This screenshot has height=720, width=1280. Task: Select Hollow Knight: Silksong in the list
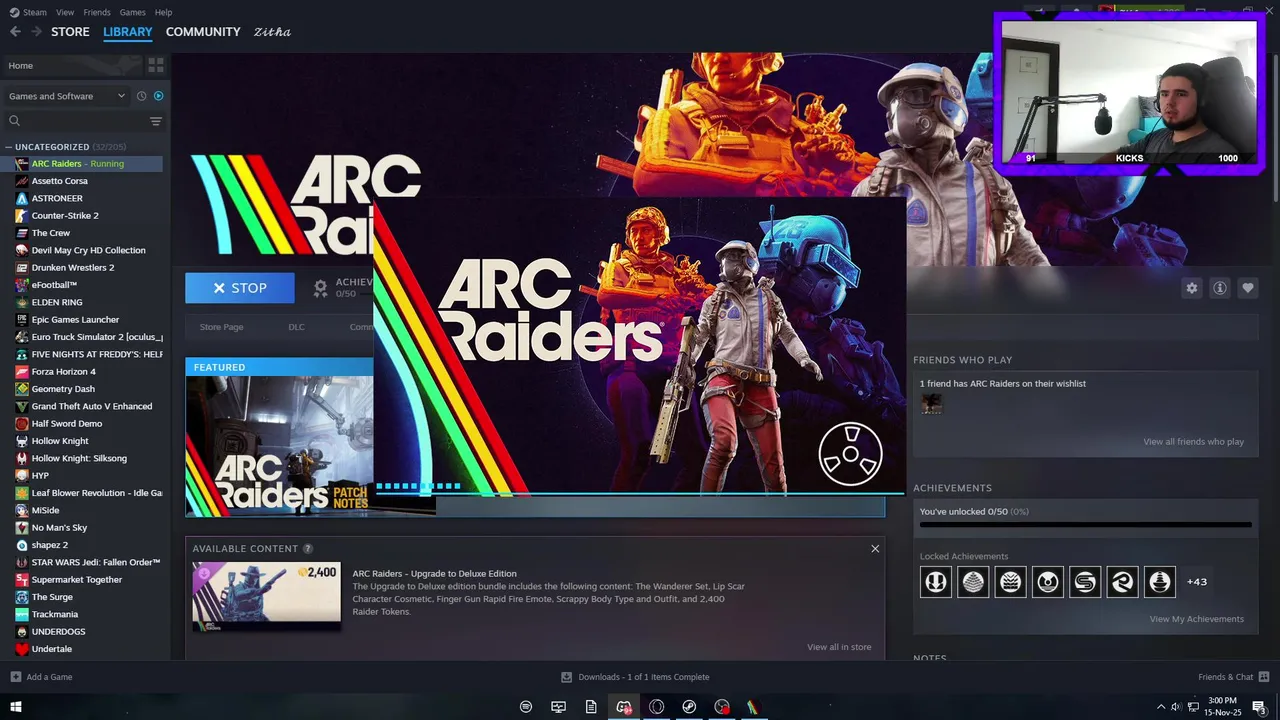81,458
